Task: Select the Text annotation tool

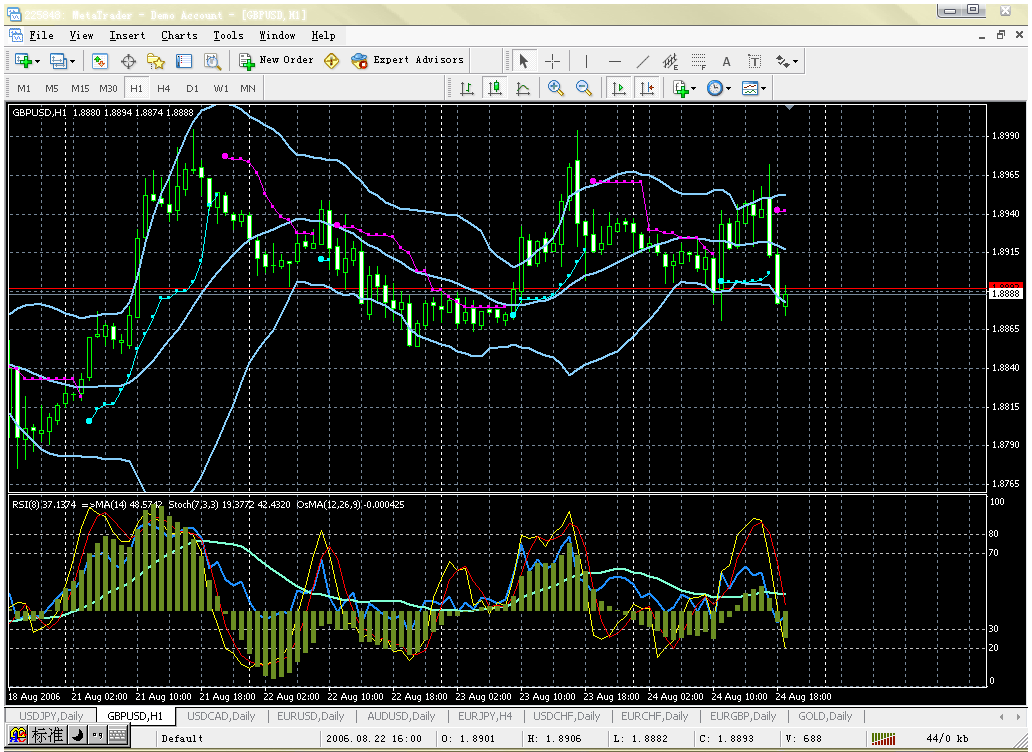Action: point(725,61)
